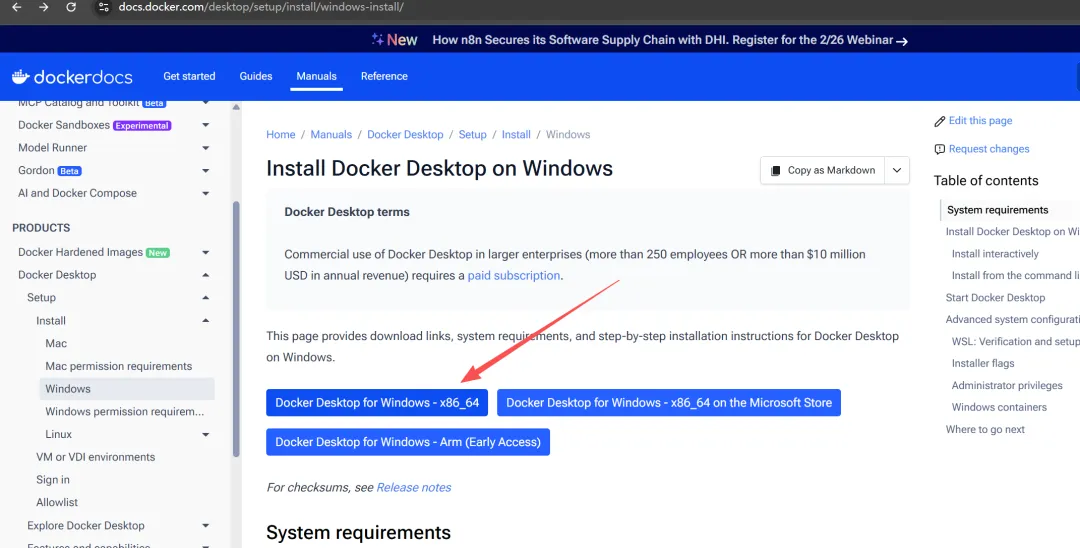This screenshot has width=1080, height=548.
Task: Collapse the Install sidebar section
Action: 205,321
